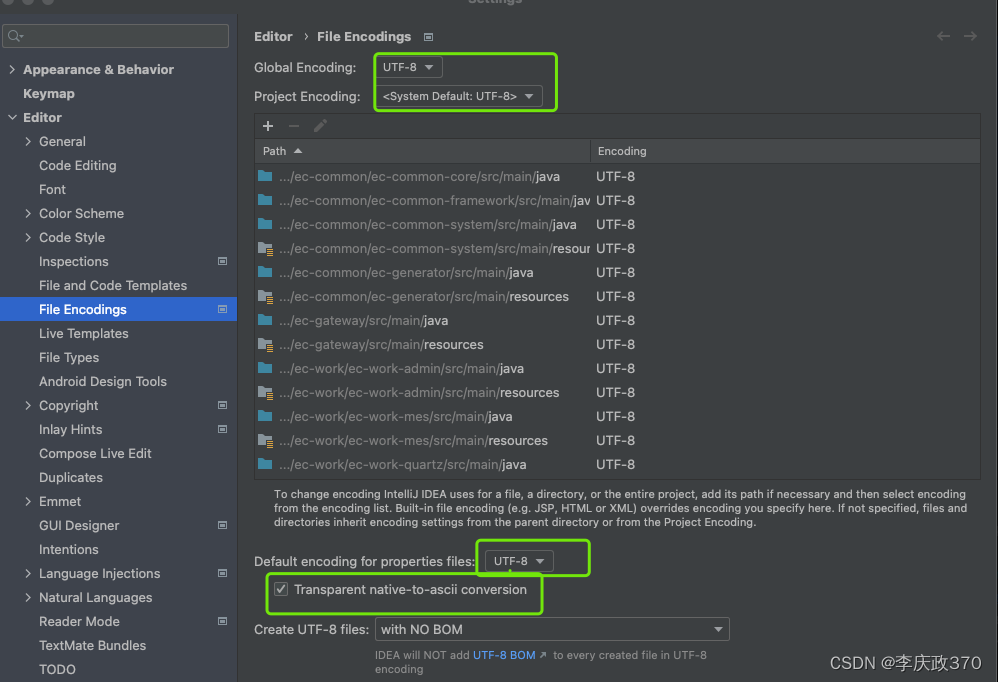Image resolution: width=998 pixels, height=682 pixels.
Task: Expand Appearance & Behavior section
Action: [12, 69]
